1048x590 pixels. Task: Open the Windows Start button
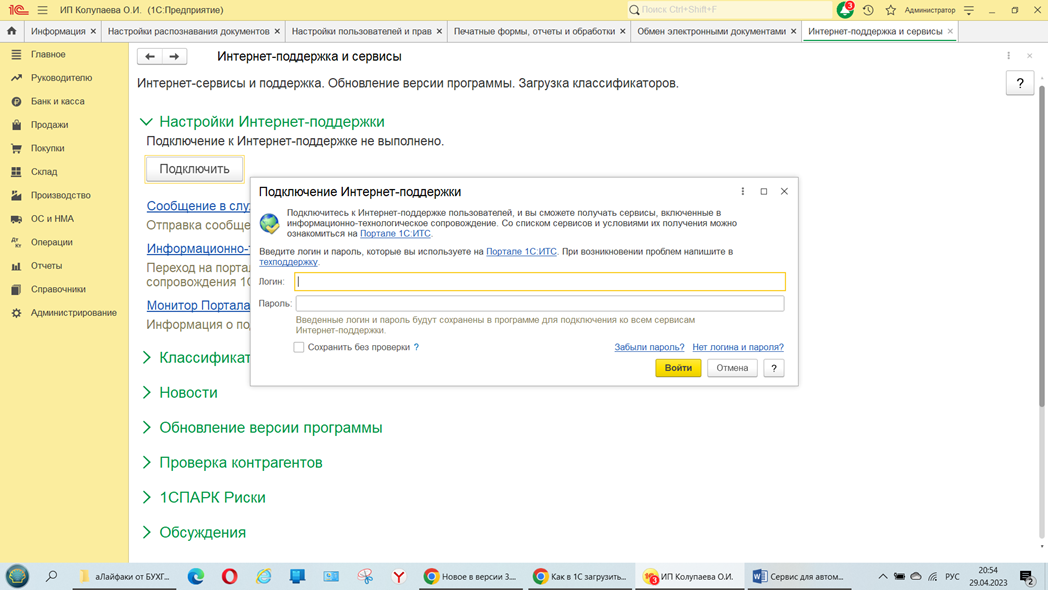click(17, 576)
